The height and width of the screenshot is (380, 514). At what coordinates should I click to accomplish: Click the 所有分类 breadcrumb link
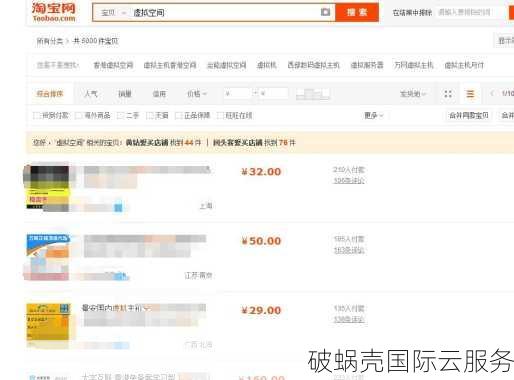point(50,41)
